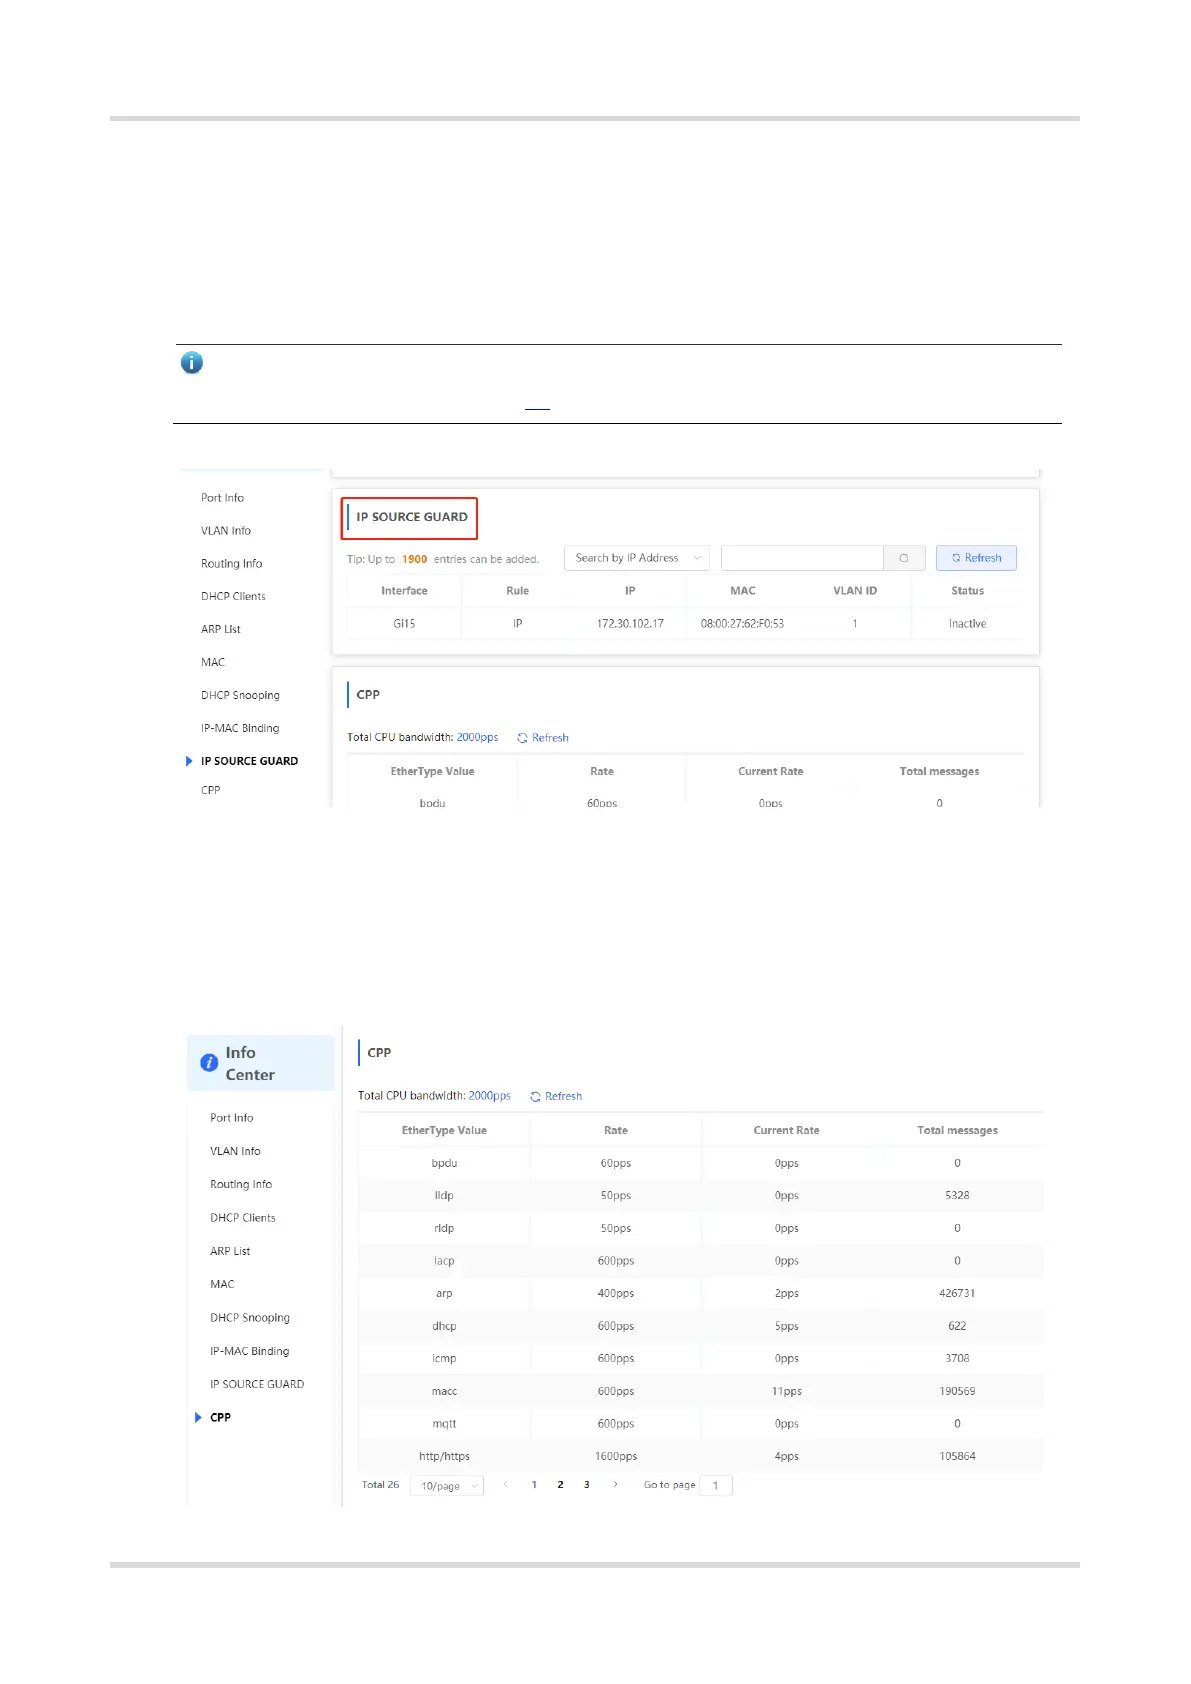Select DHCP Clients in upper sidebar
This screenshot has width=1191, height=1684.
[x=233, y=596]
